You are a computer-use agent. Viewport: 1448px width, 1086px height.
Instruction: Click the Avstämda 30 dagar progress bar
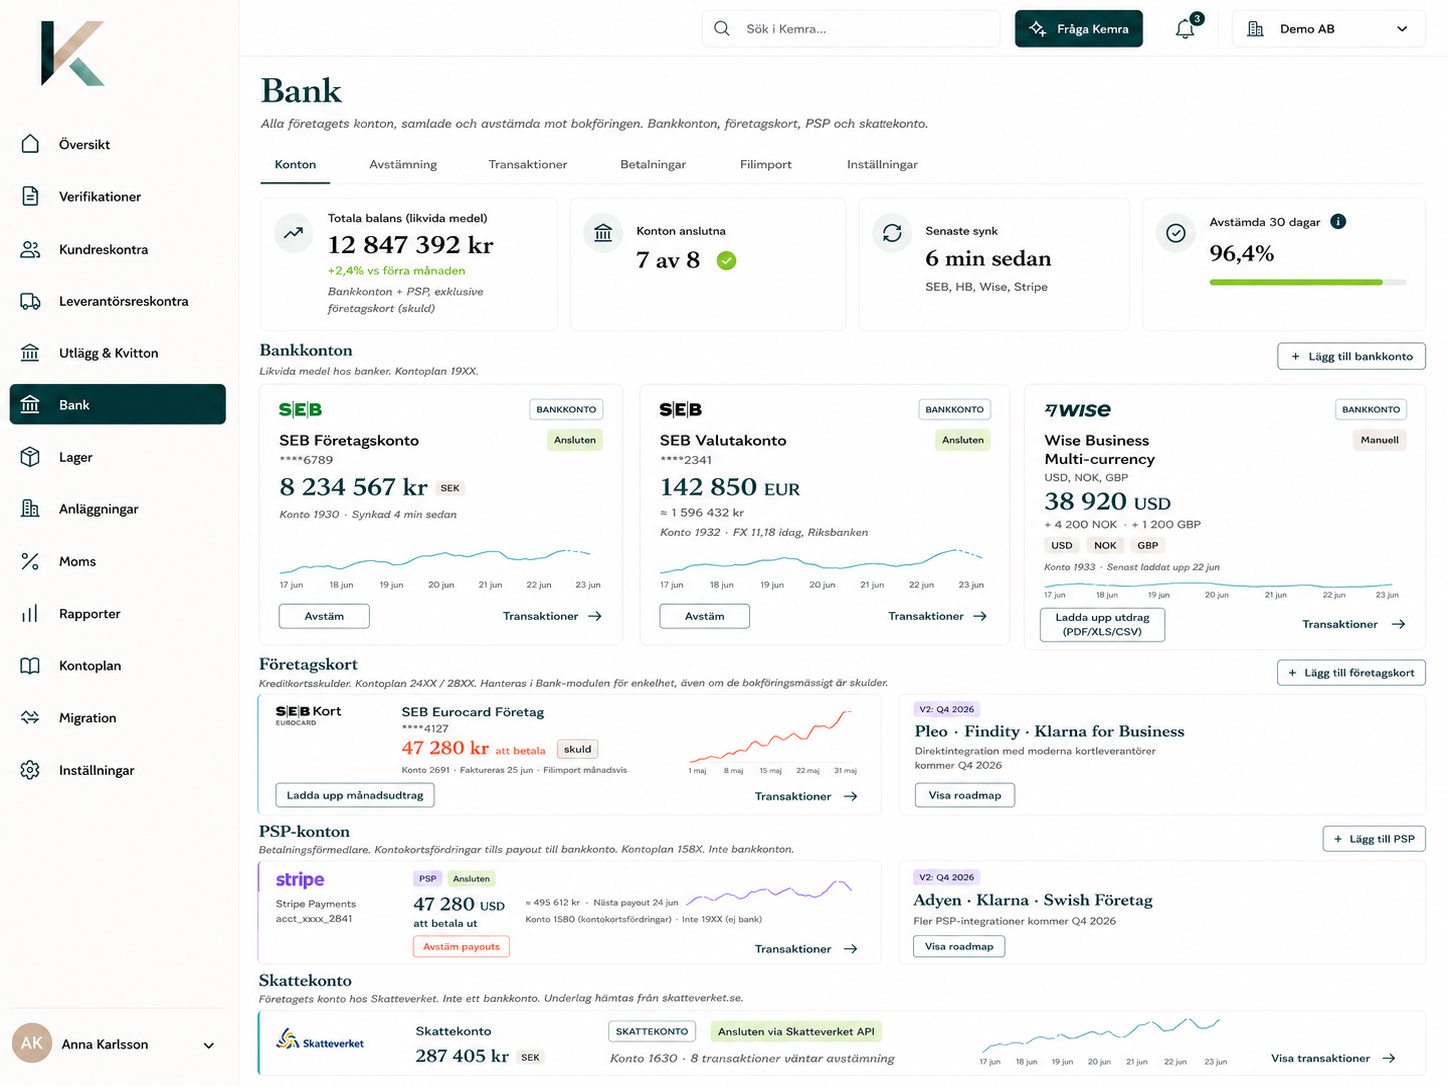click(1308, 282)
